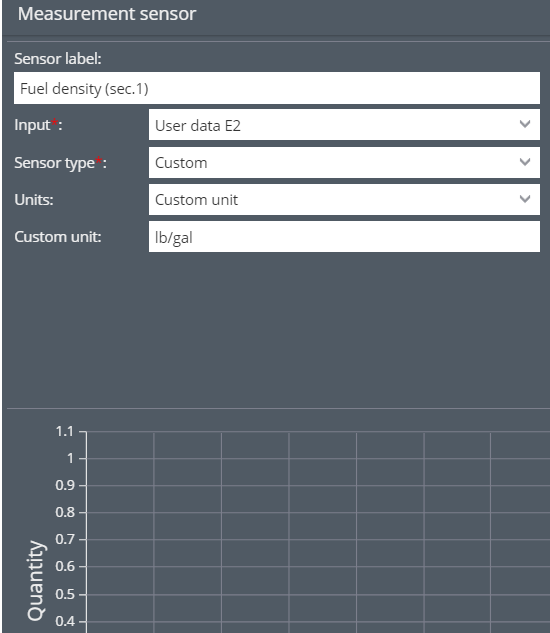The width and height of the screenshot is (550, 633).
Task: Click the chevron arrow in the Units box
Action: coord(525,199)
